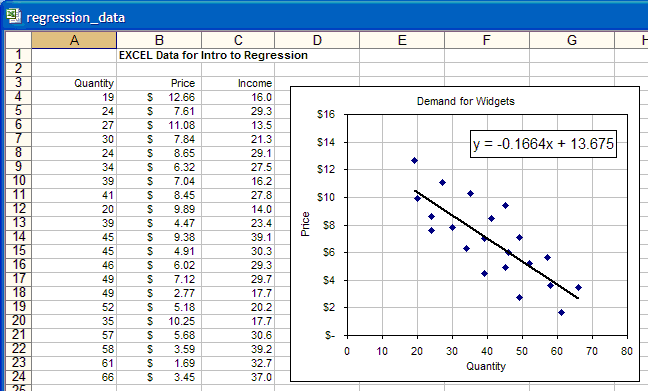Select the price cell 2.77
This screenshot has width=648, height=391.
(159, 293)
